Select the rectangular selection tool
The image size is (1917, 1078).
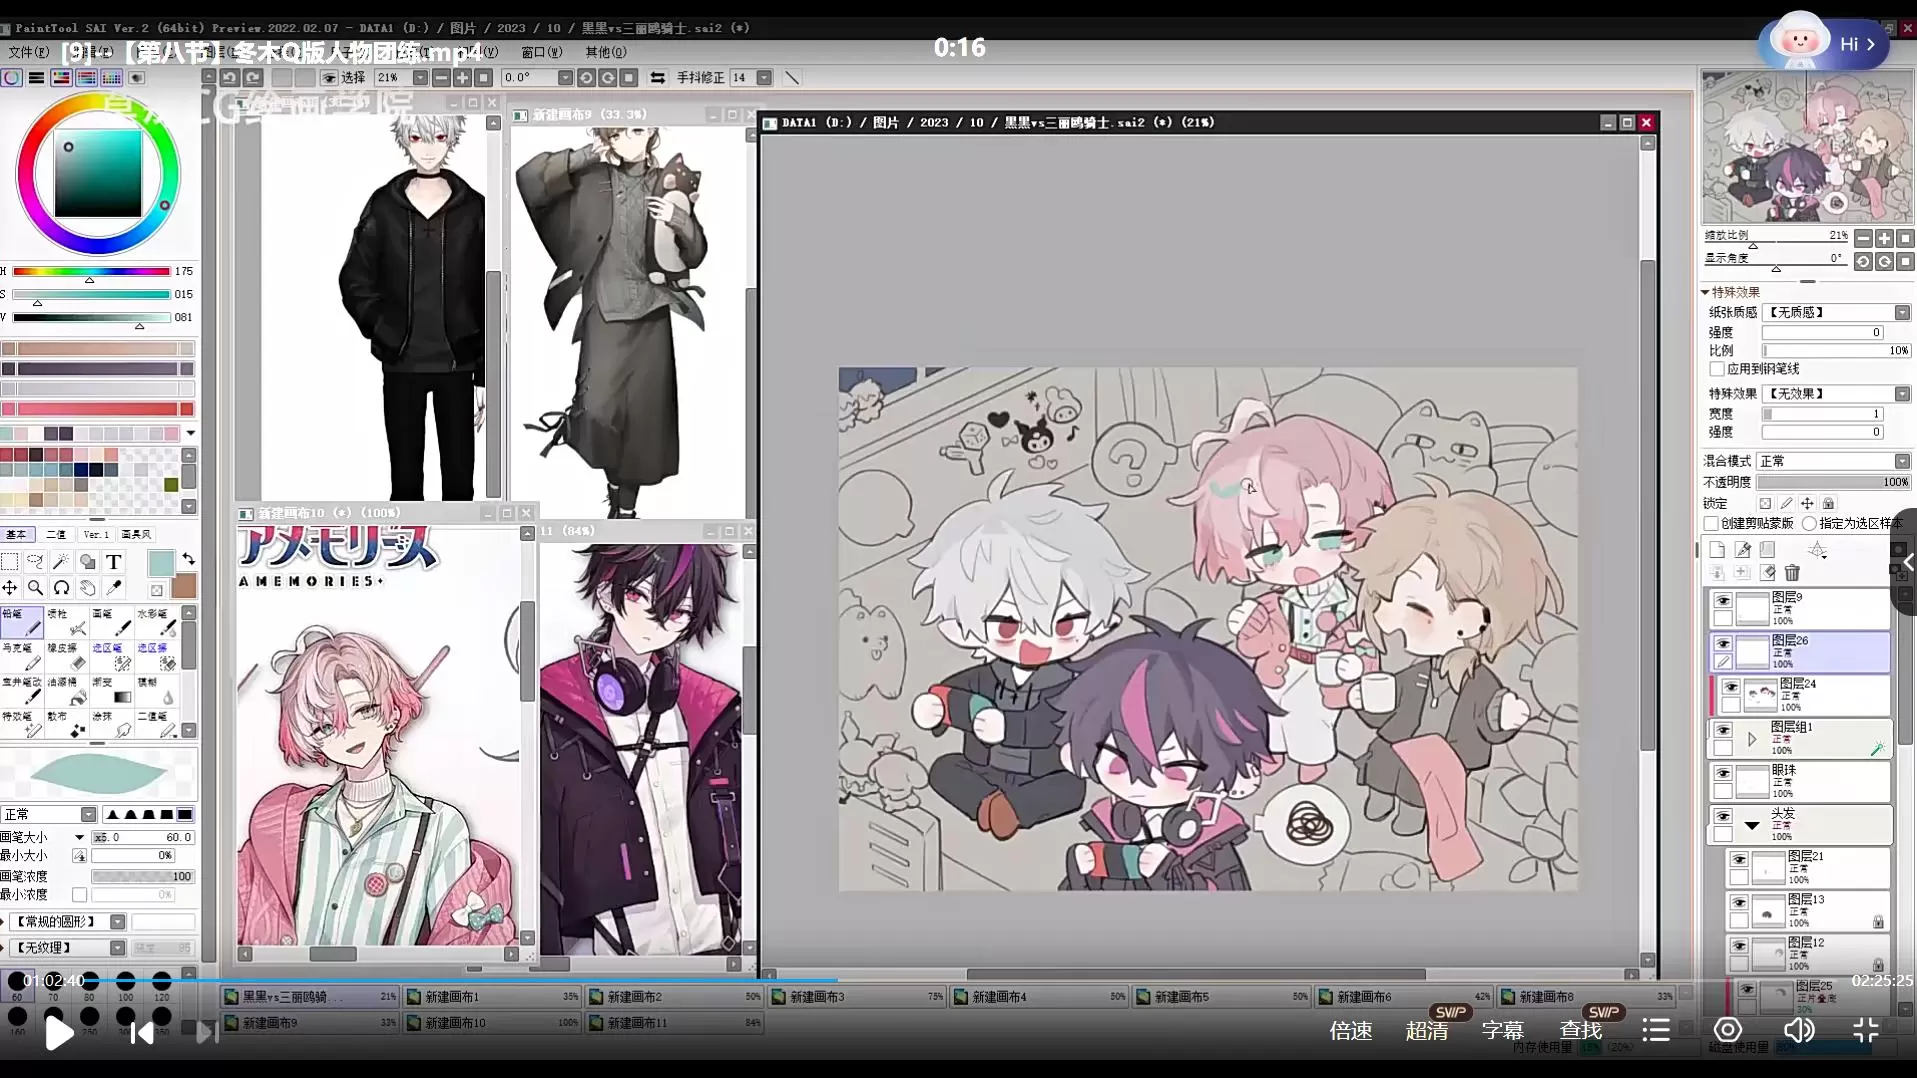coord(10,562)
